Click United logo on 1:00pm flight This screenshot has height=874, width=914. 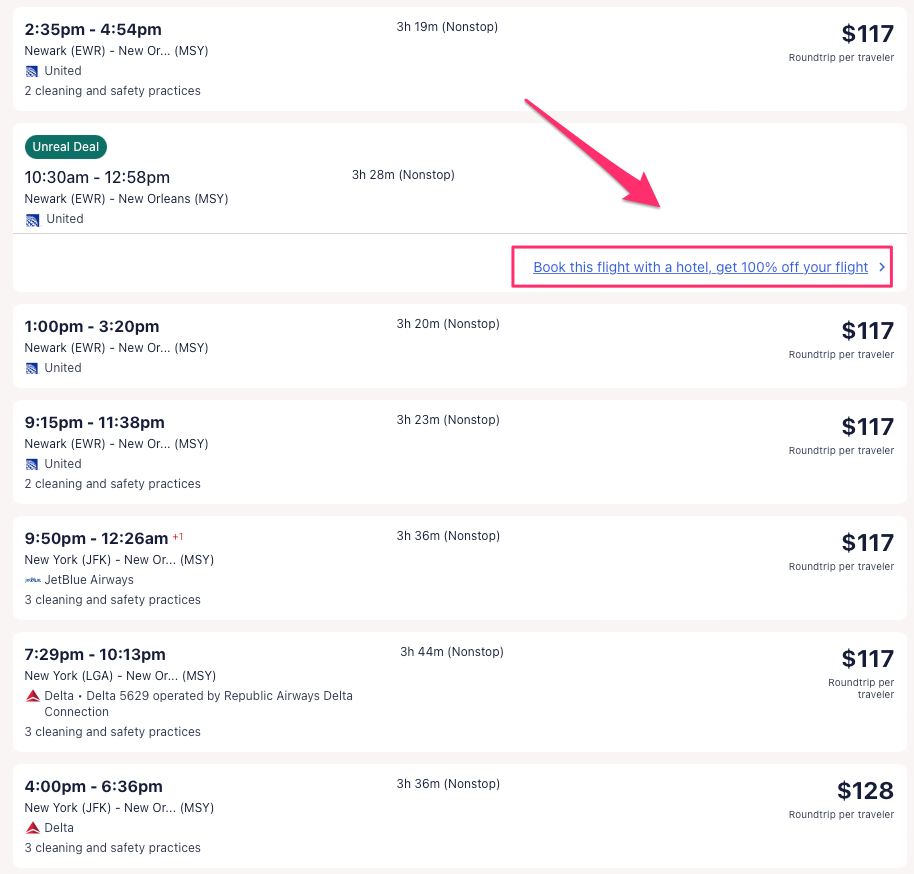point(32,368)
